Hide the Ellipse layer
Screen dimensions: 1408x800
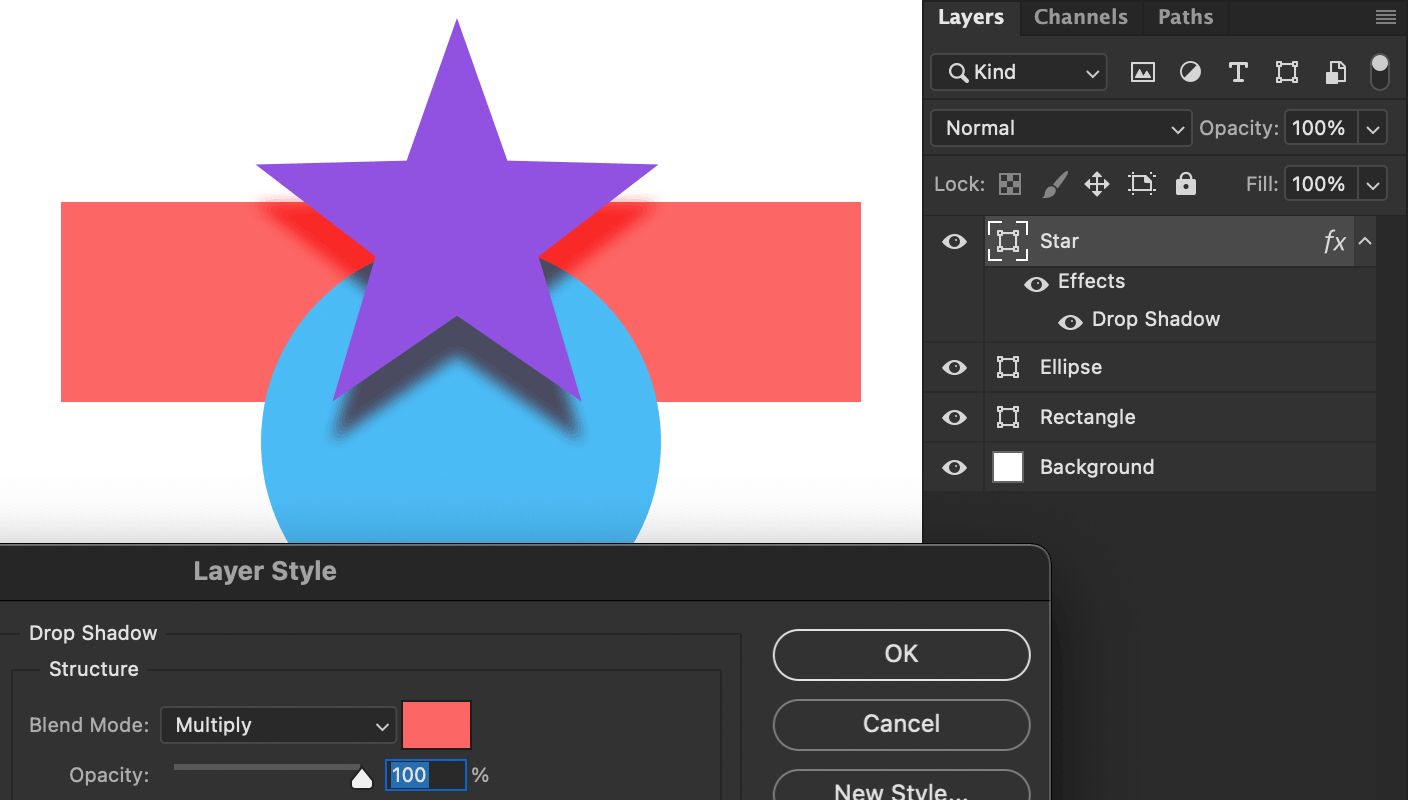(954, 367)
